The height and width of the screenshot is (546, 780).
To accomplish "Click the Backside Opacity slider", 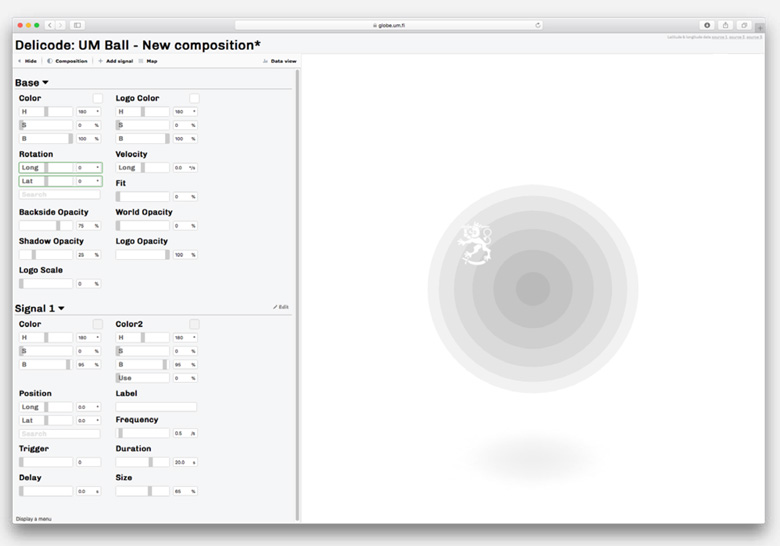I will coord(46,226).
